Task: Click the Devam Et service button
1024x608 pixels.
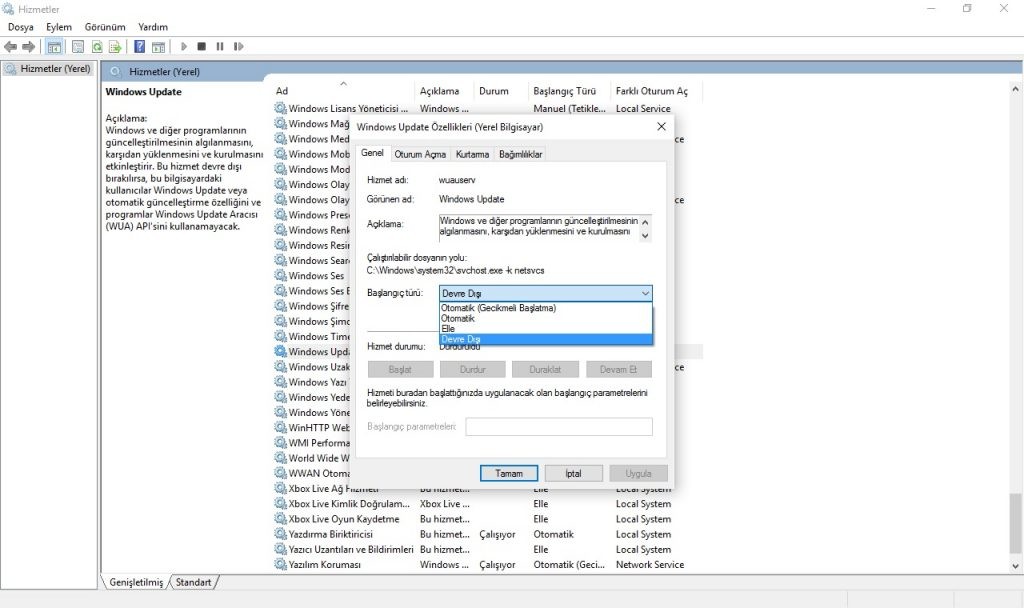Action: (x=618, y=370)
